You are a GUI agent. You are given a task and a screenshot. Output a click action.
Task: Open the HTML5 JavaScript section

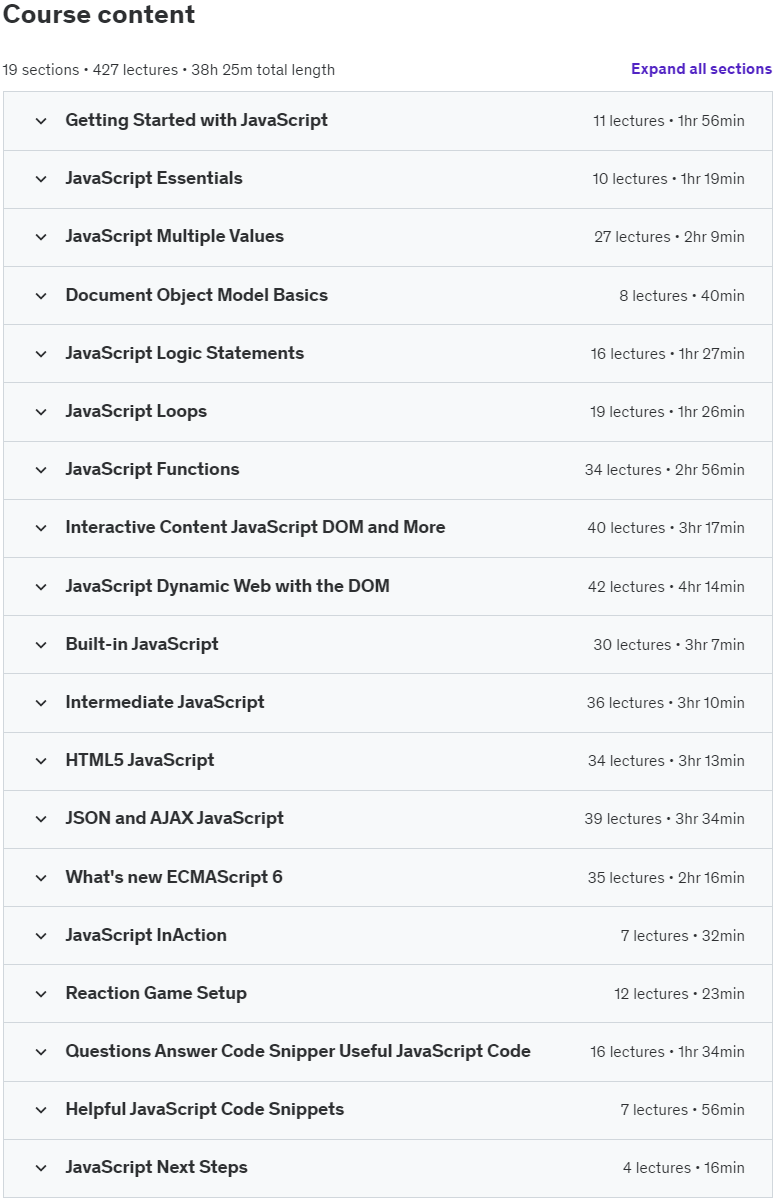coord(388,761)
